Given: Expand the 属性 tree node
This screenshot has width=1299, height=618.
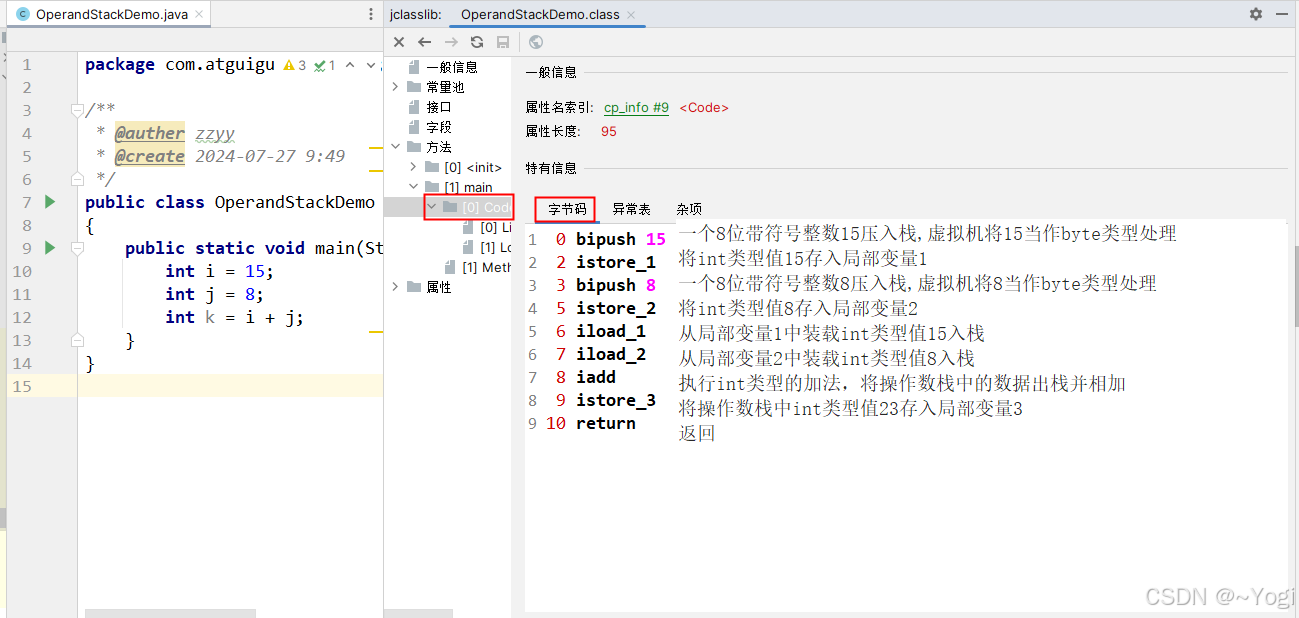Looking at the screenshot, I should [397, 287].
